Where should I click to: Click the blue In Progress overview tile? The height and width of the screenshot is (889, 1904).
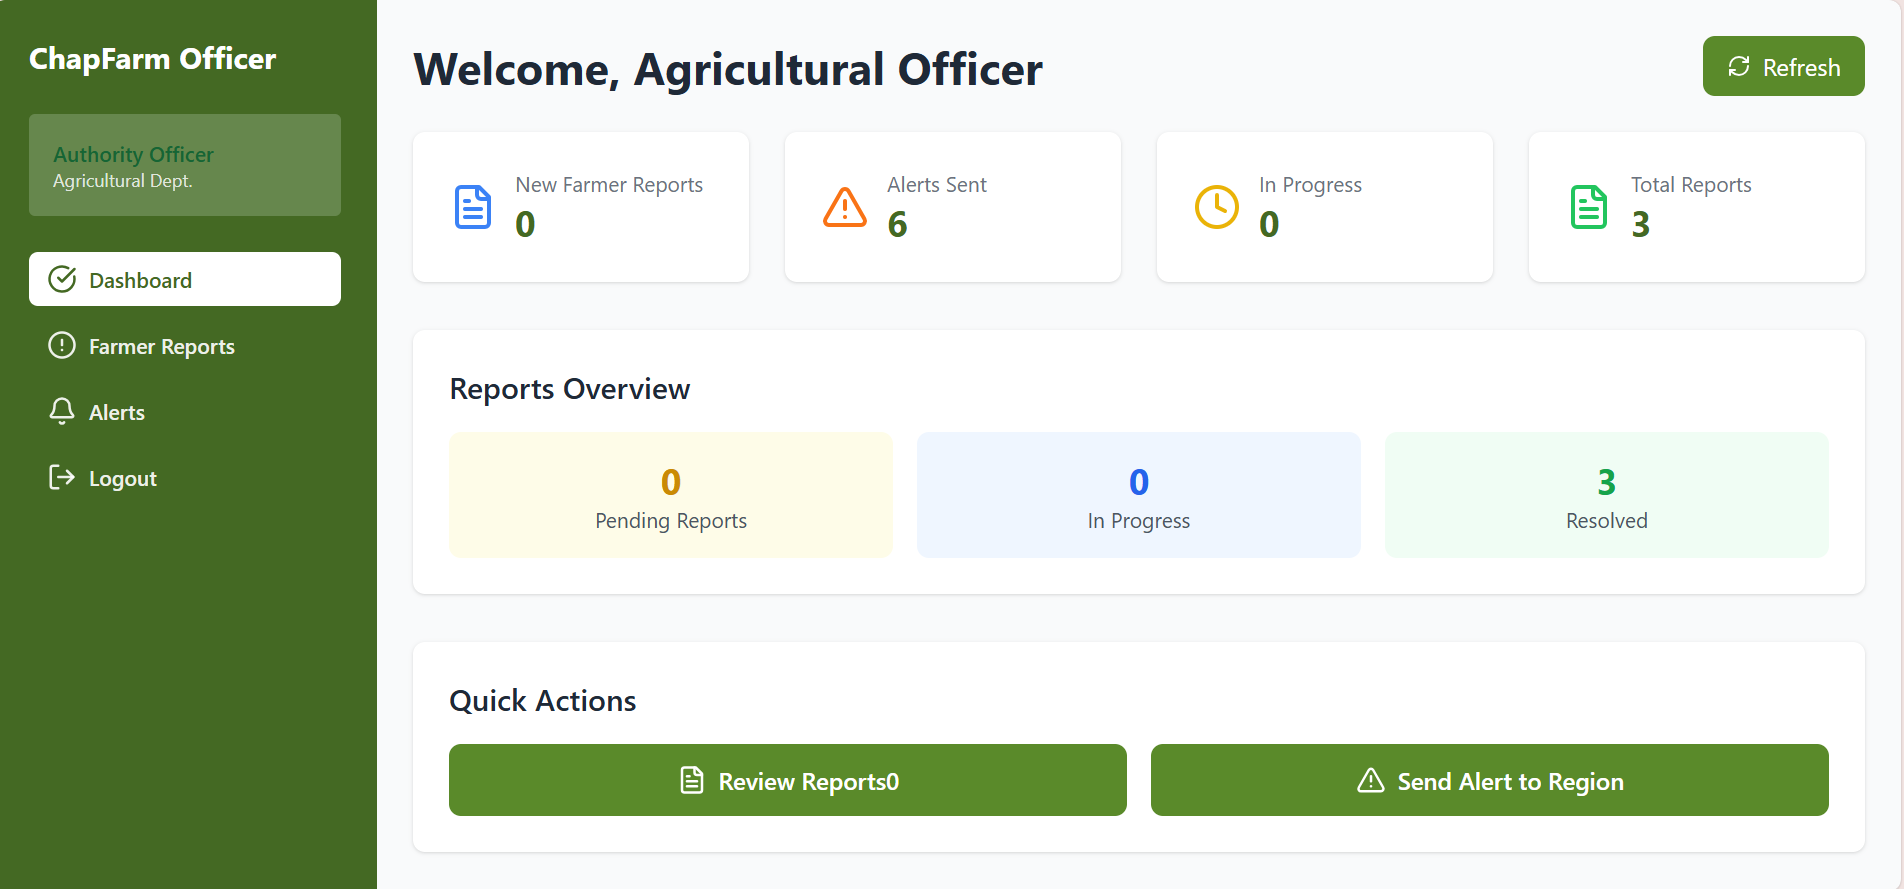1138,495
